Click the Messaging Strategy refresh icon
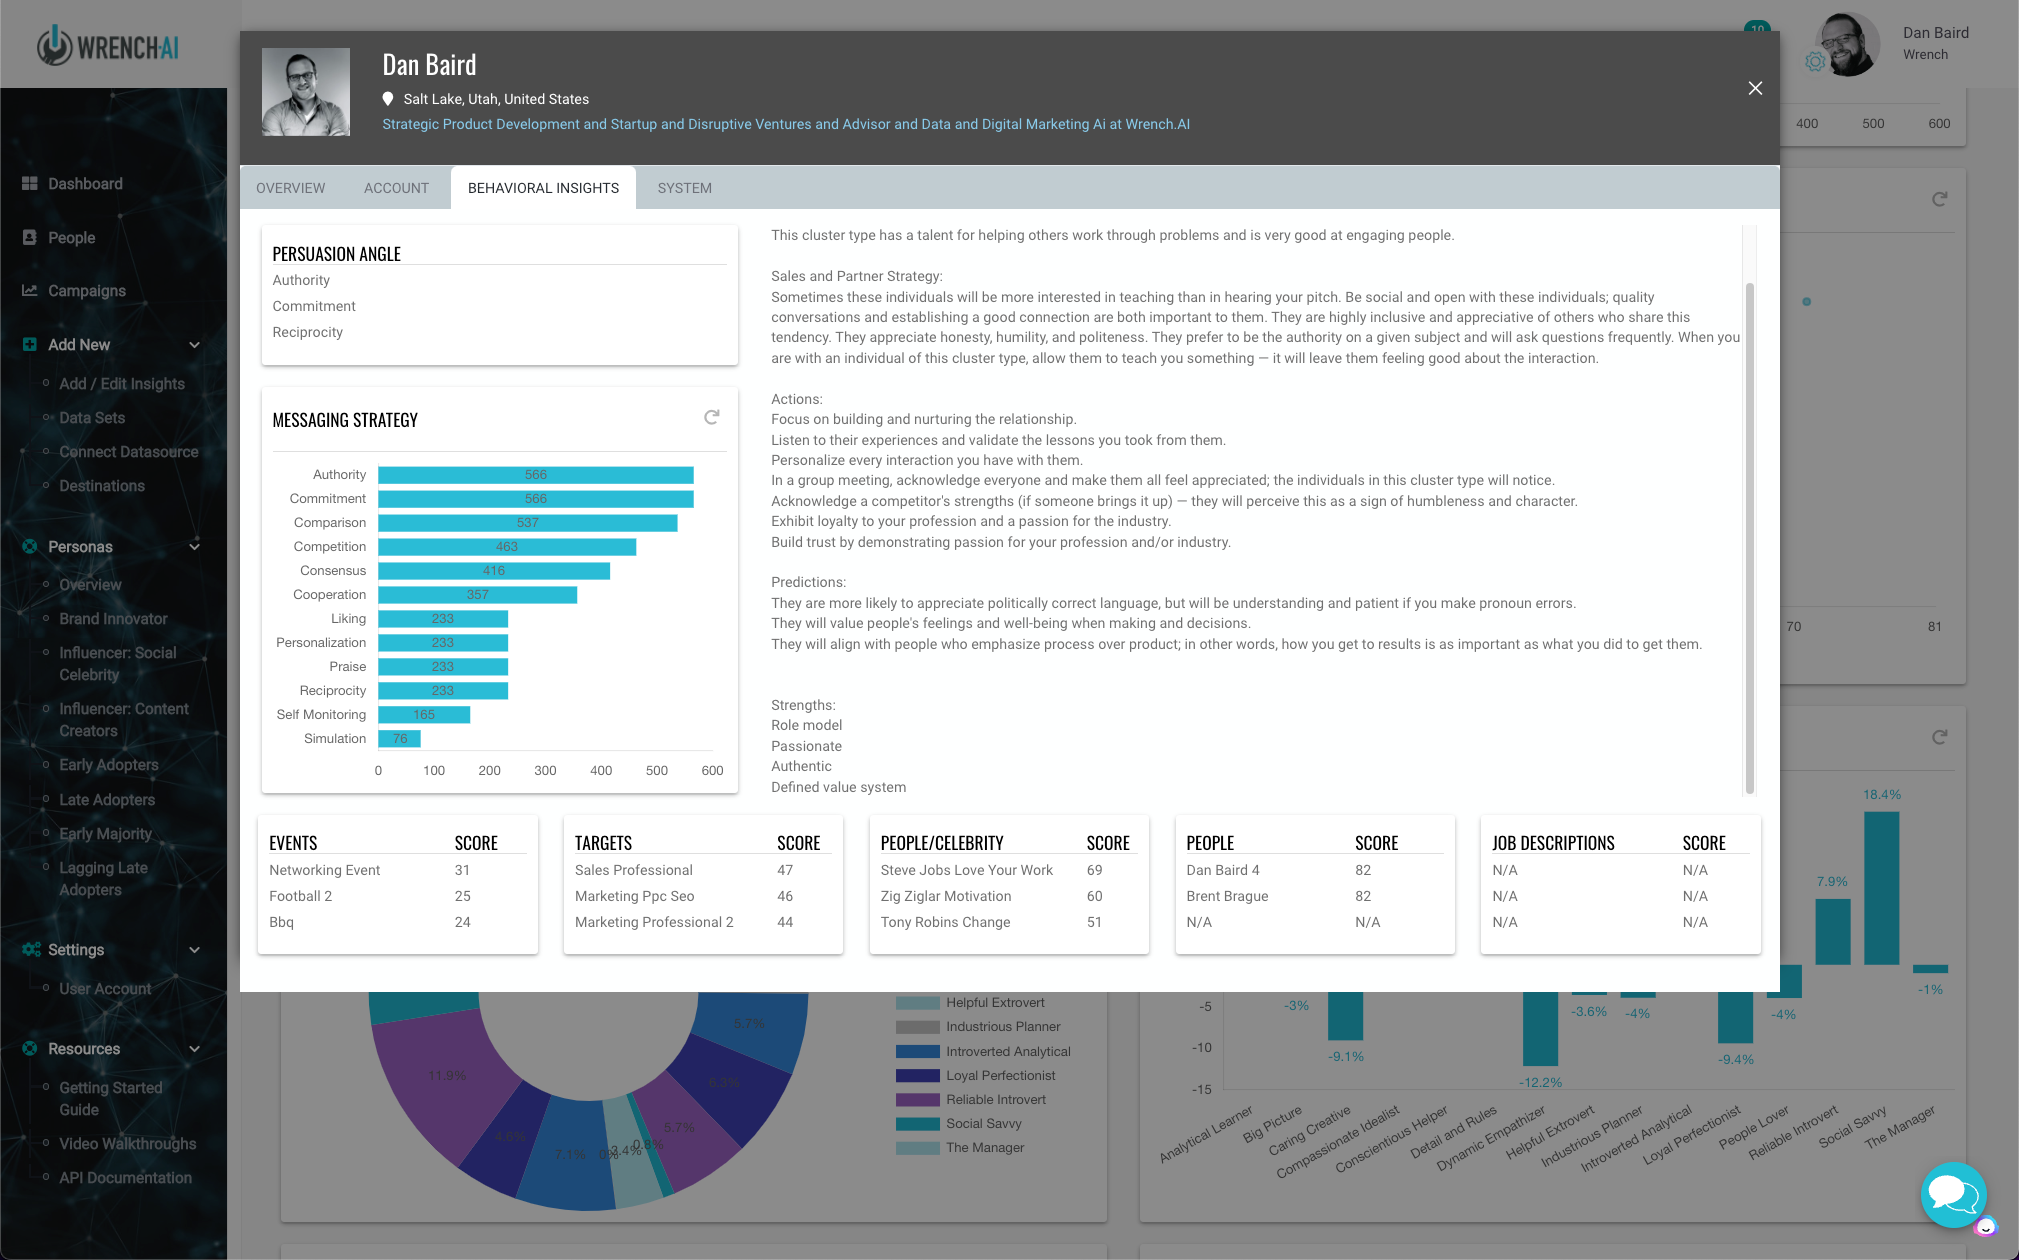The image size is (2019, 1260). [711, 417]
